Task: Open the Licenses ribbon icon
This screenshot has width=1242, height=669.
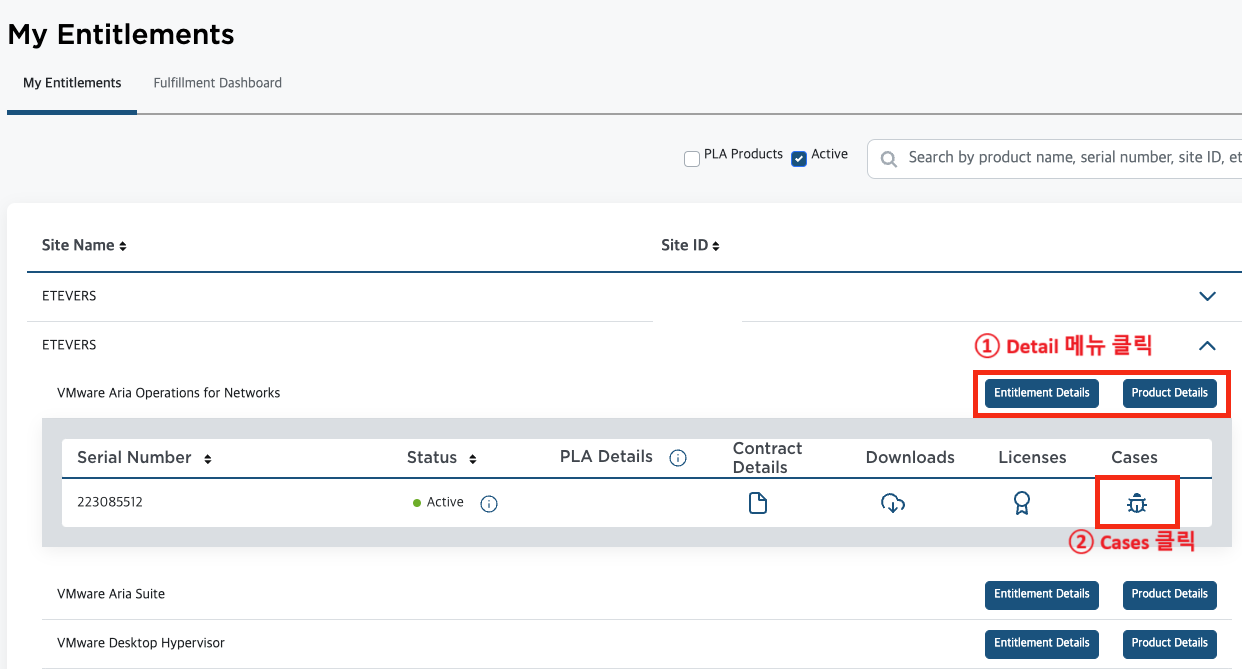Action: (x=1021, y=503)
